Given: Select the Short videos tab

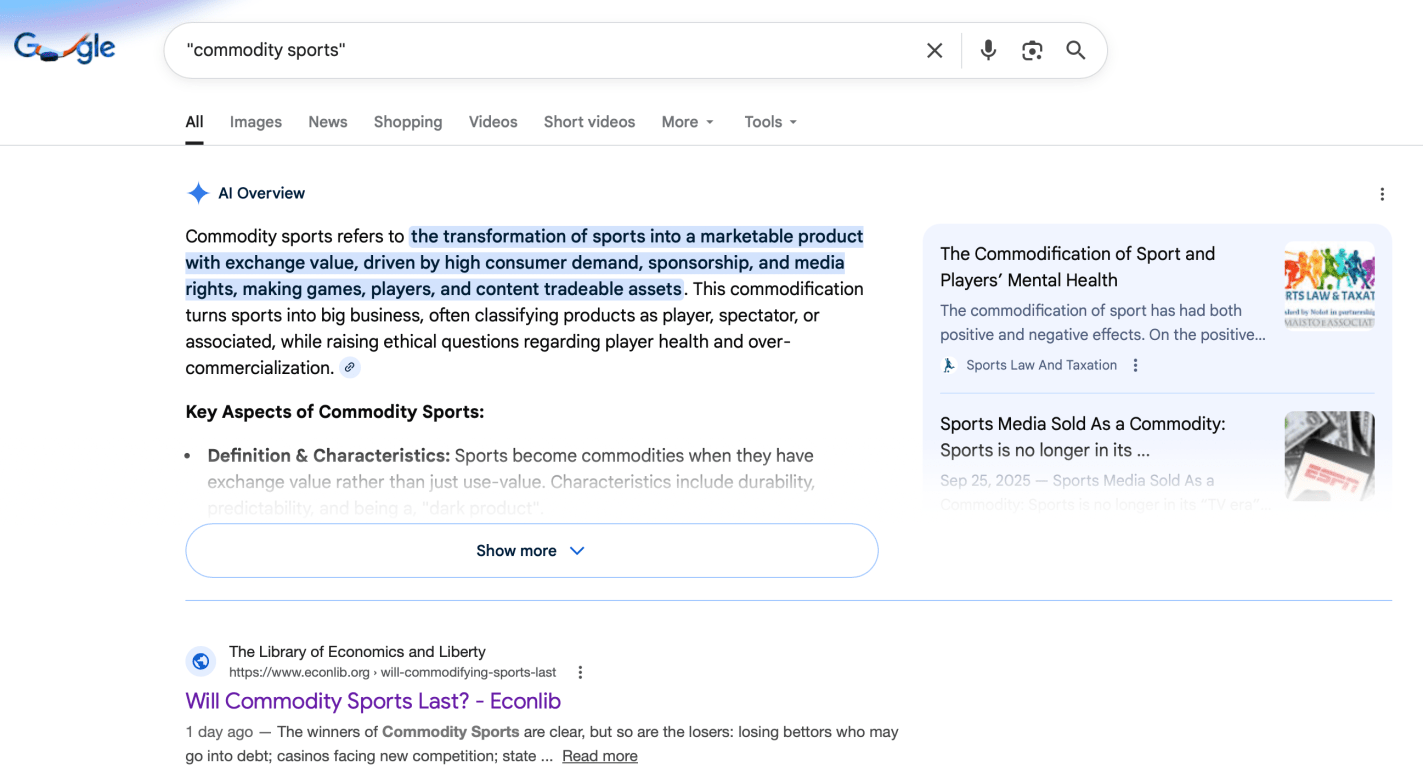Looking at the screenshot, I should (589, 122).
